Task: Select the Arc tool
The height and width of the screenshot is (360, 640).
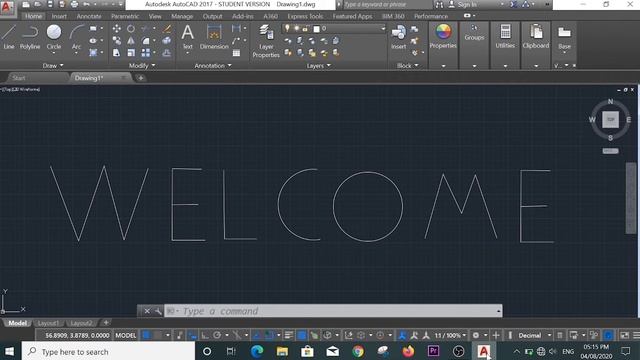Action: tap(76, 37)
